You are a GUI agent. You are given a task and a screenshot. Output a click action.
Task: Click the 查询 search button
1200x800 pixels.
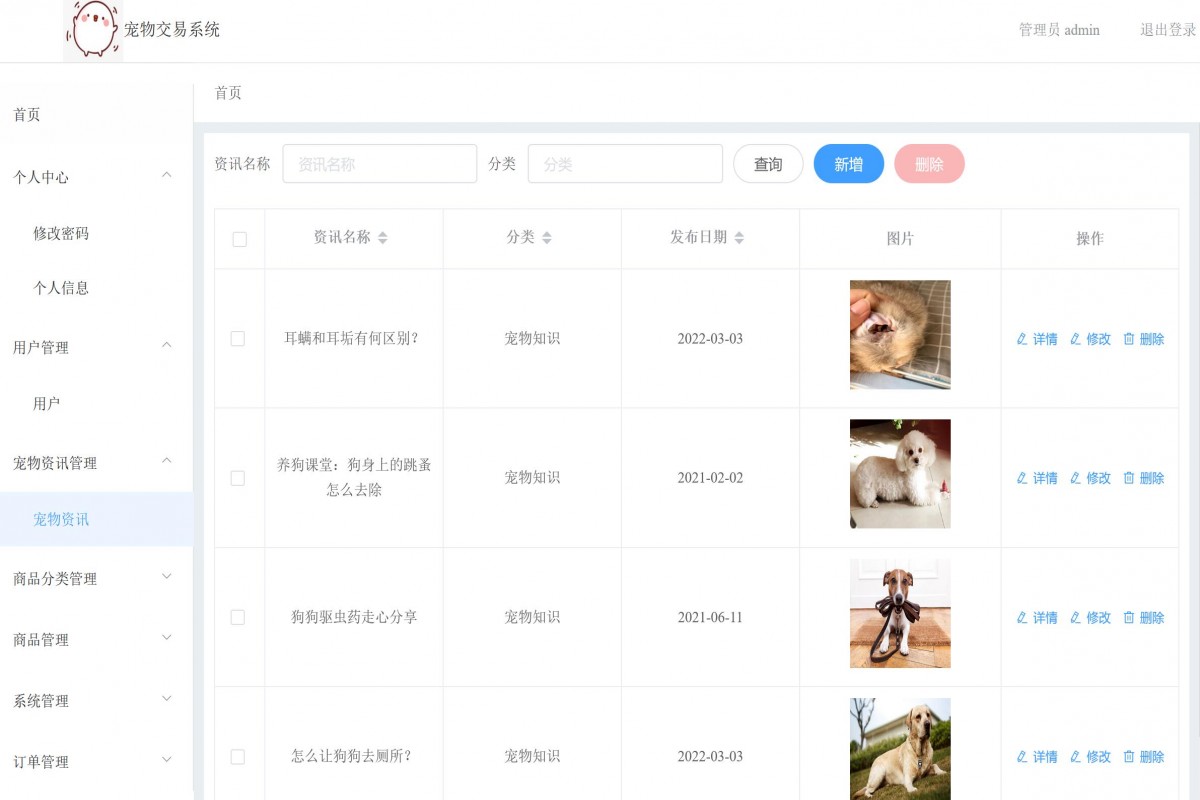pos(767,163)
